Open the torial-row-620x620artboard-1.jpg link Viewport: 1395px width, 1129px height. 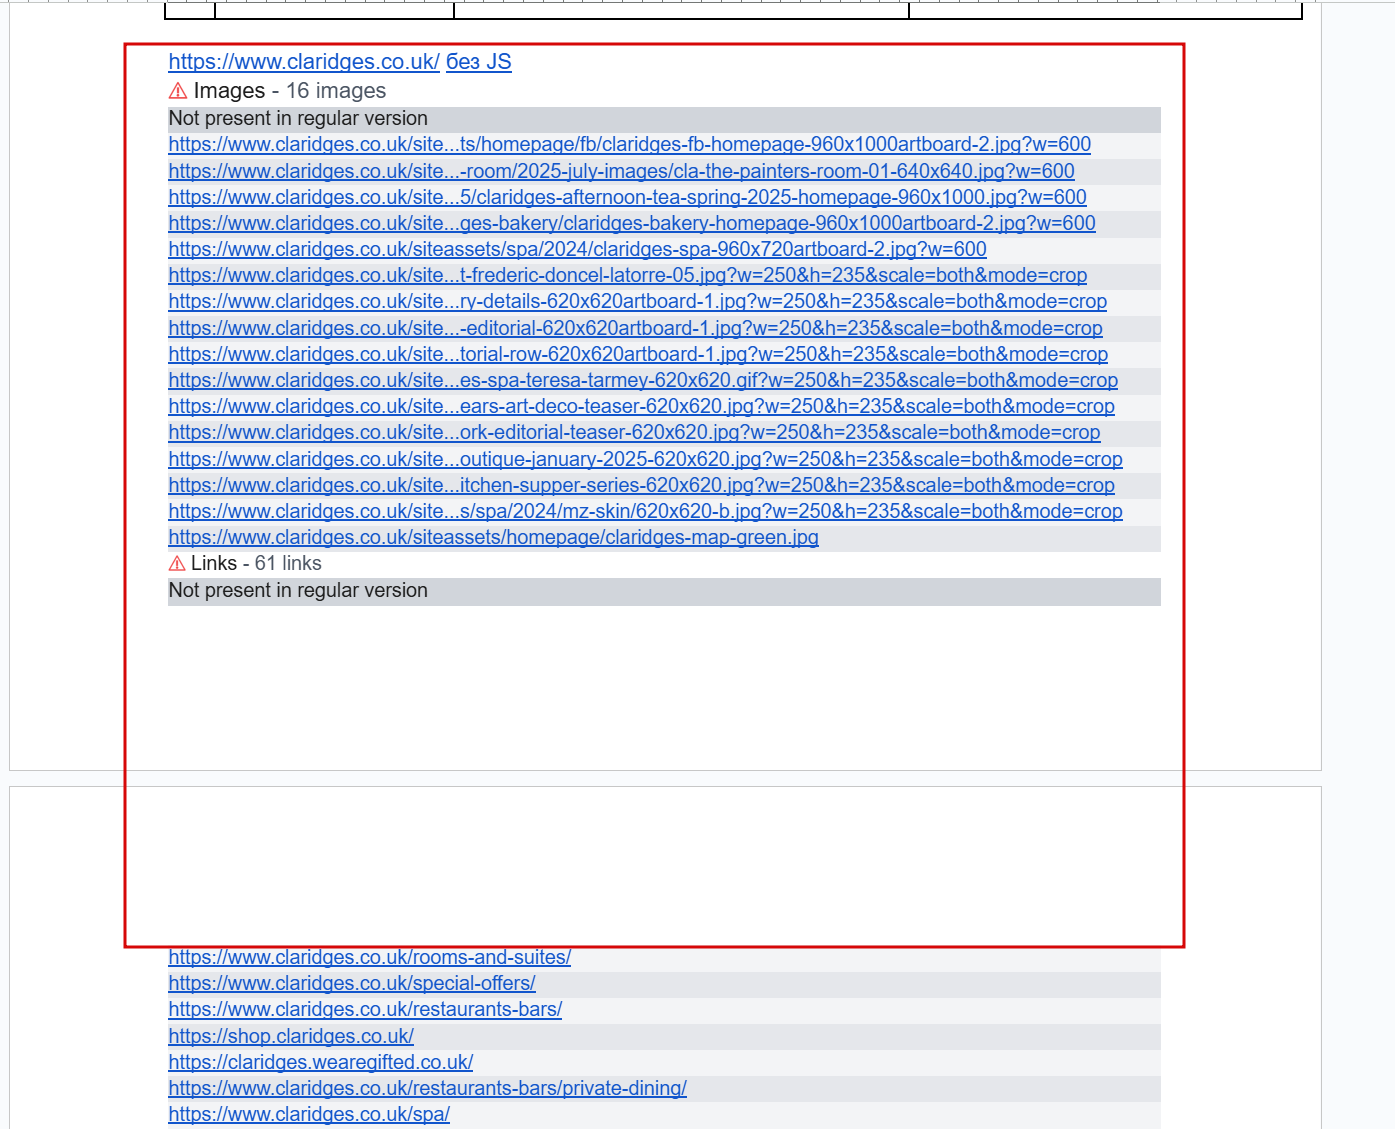pos(638,355)
